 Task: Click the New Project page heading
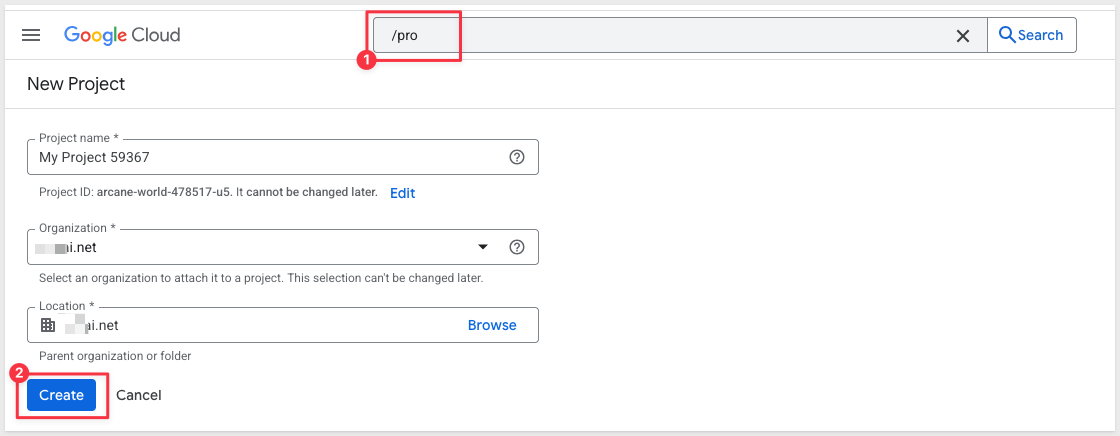tap(76, 84)
